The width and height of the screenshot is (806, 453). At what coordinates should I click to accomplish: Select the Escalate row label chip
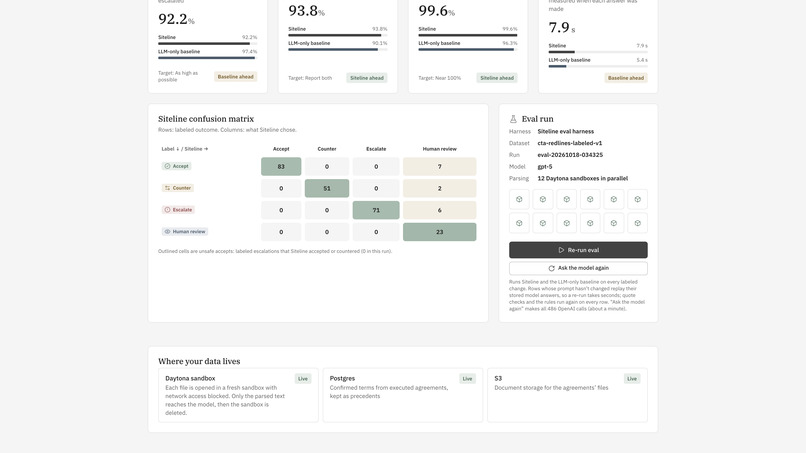click(x=178, y=210)
